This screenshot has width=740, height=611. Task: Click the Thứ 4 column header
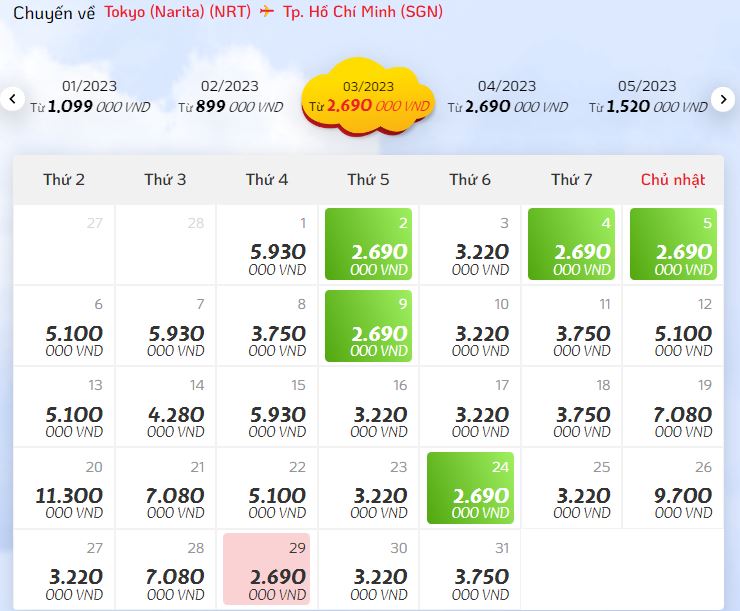click(267, 180)
